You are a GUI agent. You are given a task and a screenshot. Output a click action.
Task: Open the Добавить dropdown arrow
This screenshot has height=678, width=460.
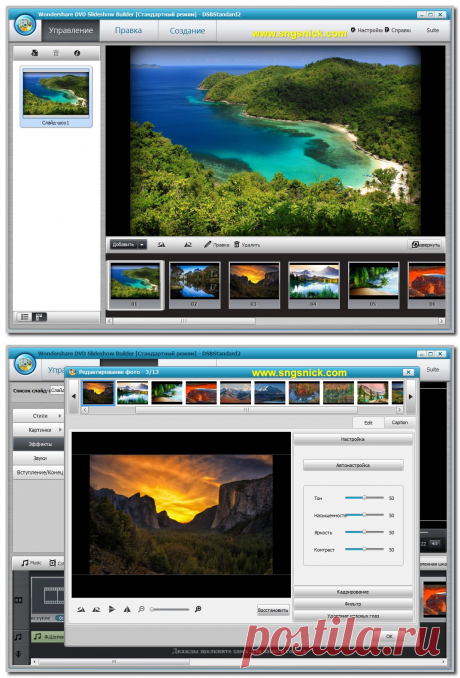(142, 245)
